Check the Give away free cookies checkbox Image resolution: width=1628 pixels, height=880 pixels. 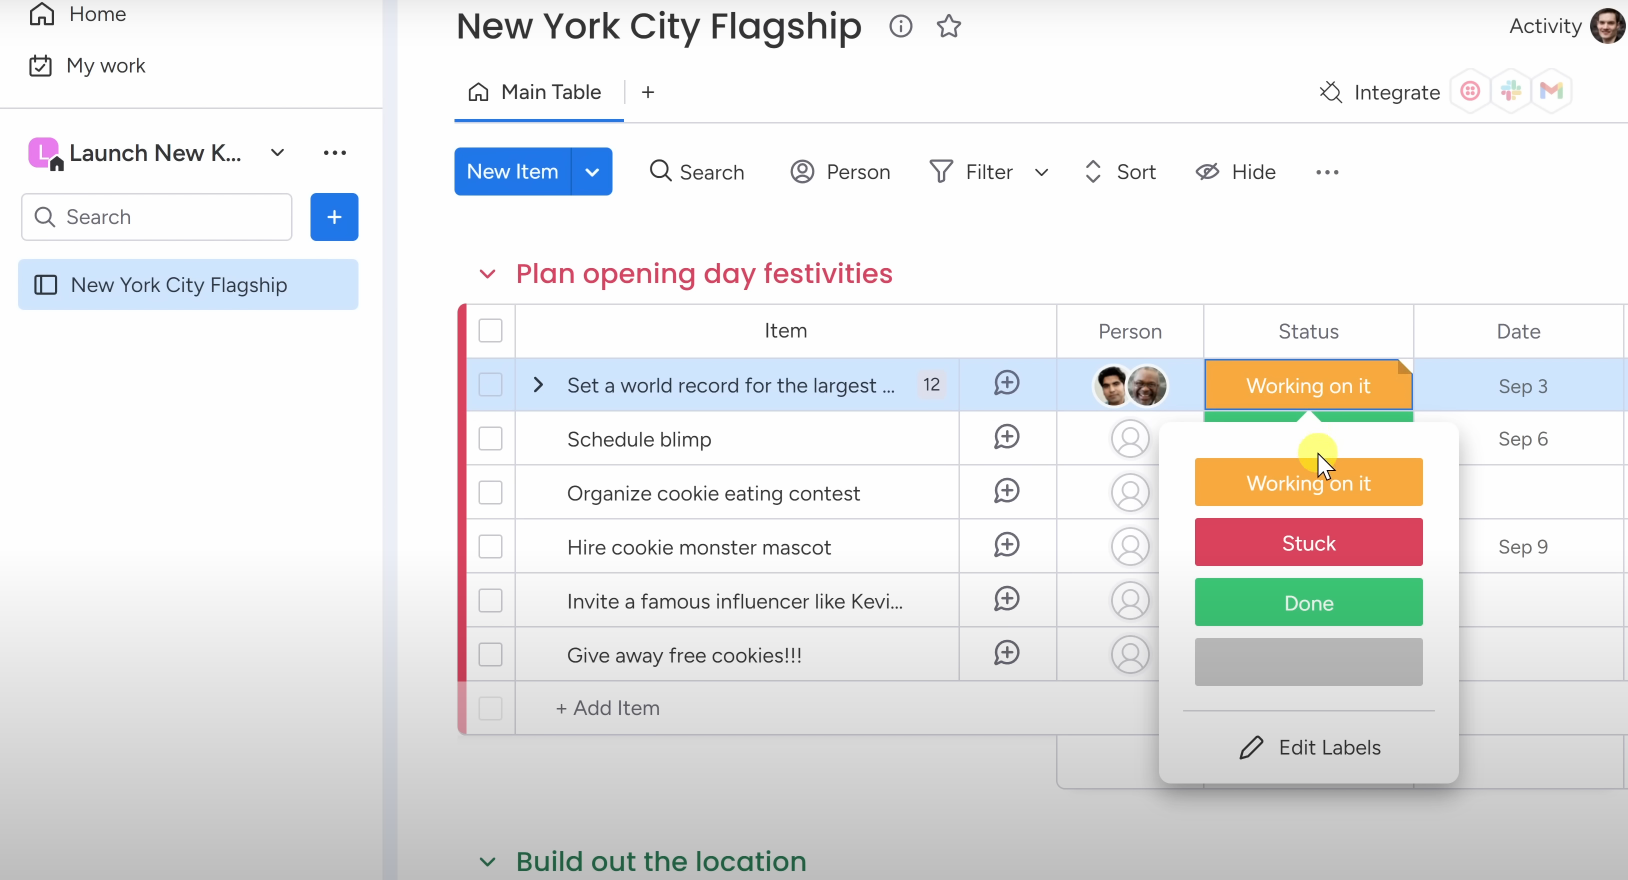pyautogui.click(x=490, y=655)
